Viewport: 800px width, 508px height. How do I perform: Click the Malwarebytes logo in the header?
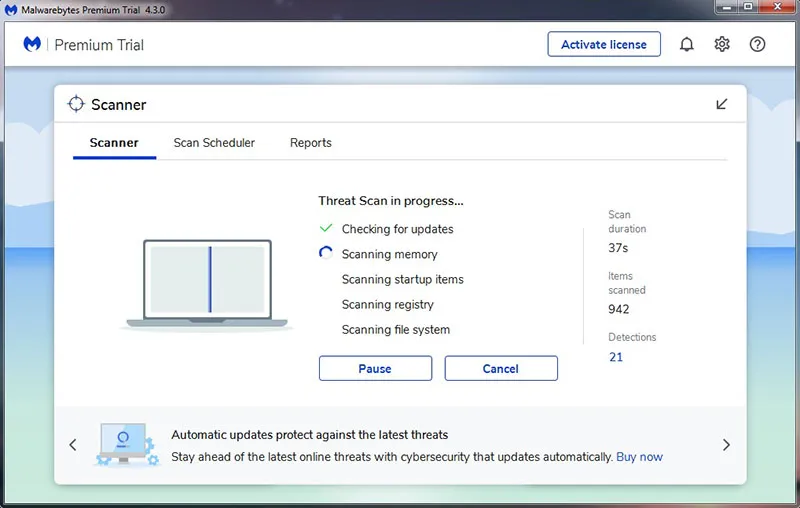[x=32, y=44]
